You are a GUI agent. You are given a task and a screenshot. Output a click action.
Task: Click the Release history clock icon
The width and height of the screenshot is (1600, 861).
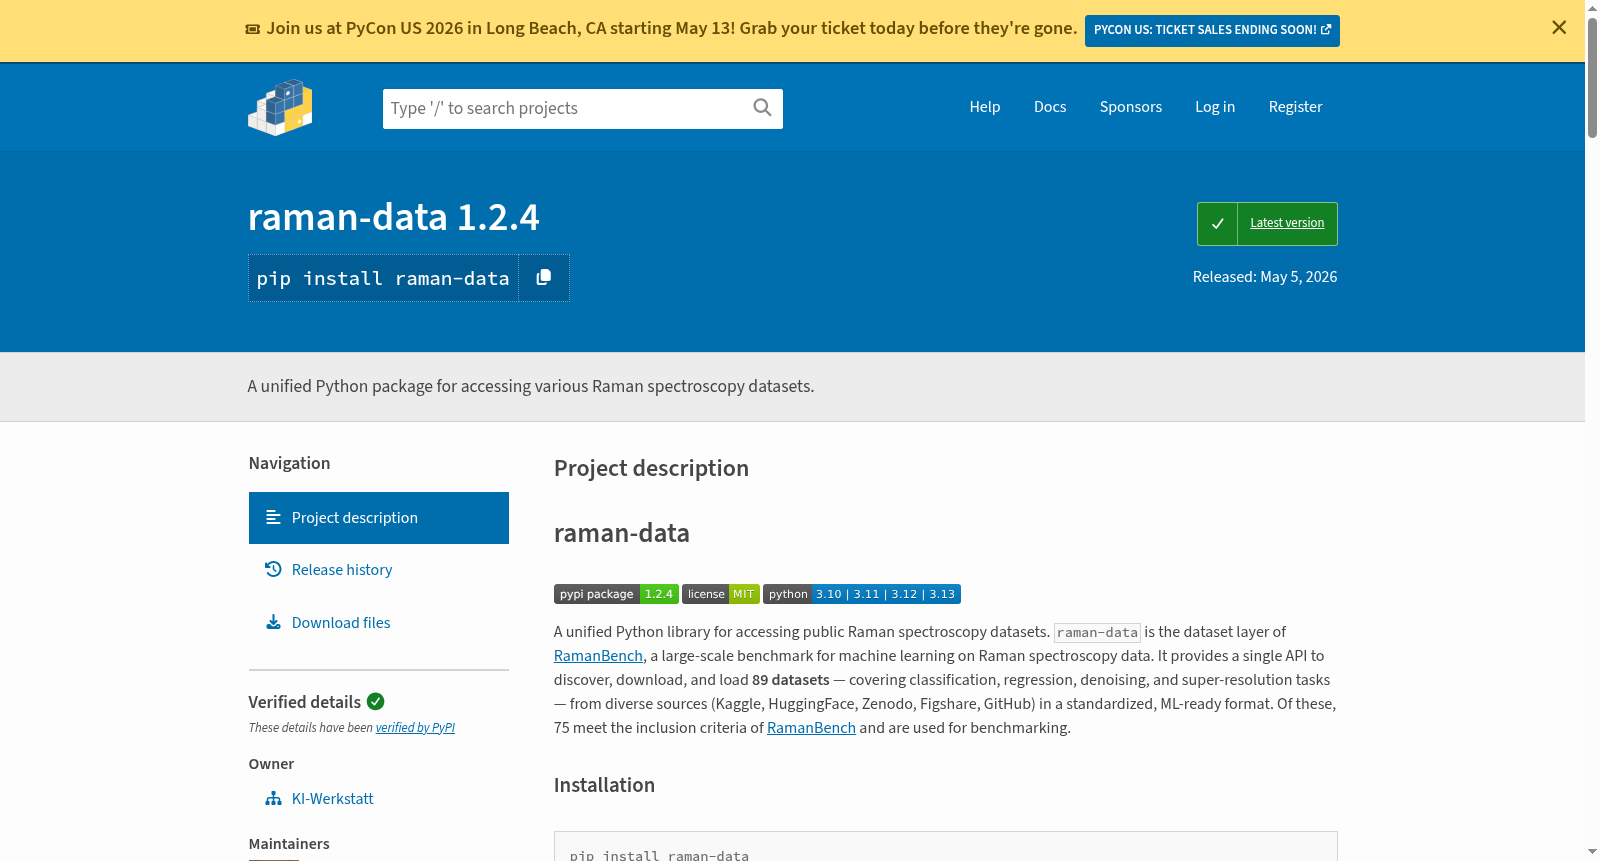[273, 569]
